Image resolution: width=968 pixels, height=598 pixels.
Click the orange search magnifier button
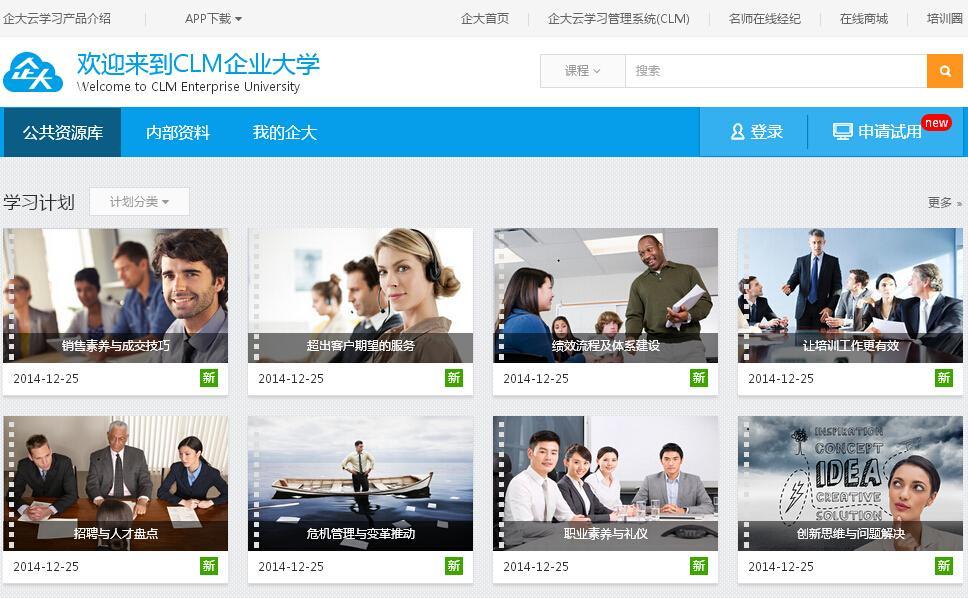click(x=945, y=71)
